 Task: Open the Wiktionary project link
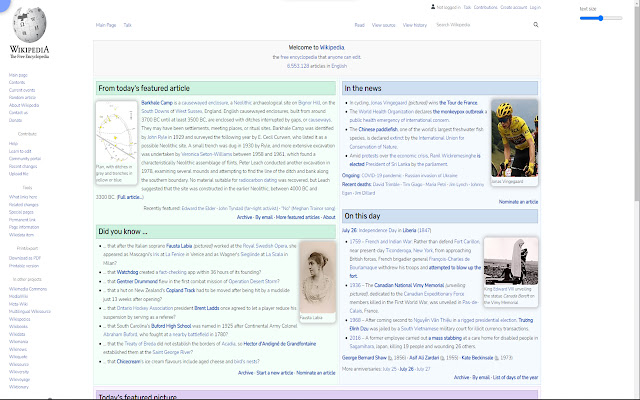click(19, 387)
